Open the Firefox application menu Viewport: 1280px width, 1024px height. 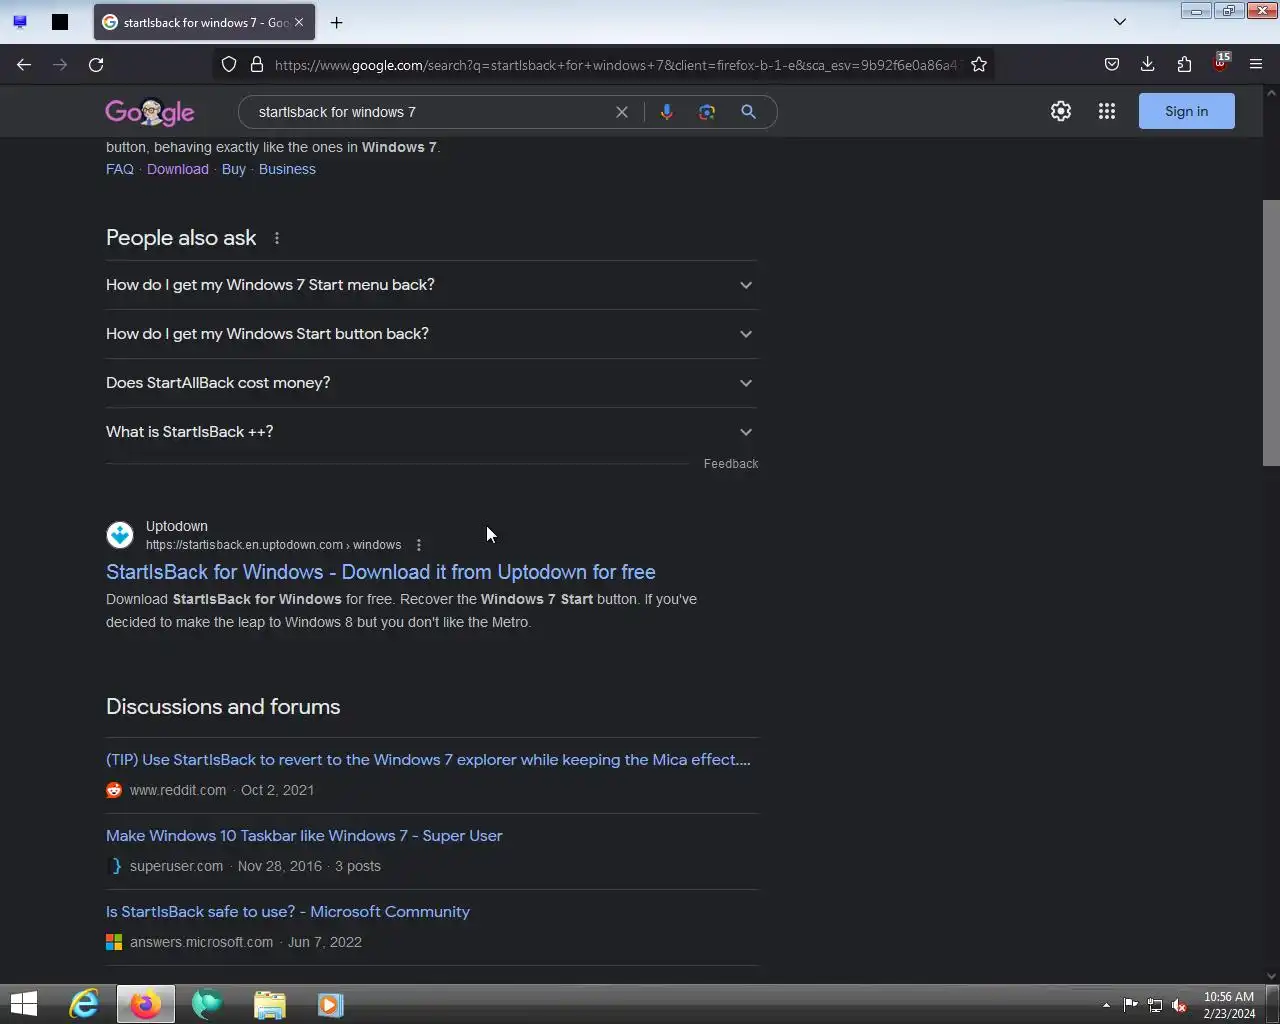point(1256,65)
